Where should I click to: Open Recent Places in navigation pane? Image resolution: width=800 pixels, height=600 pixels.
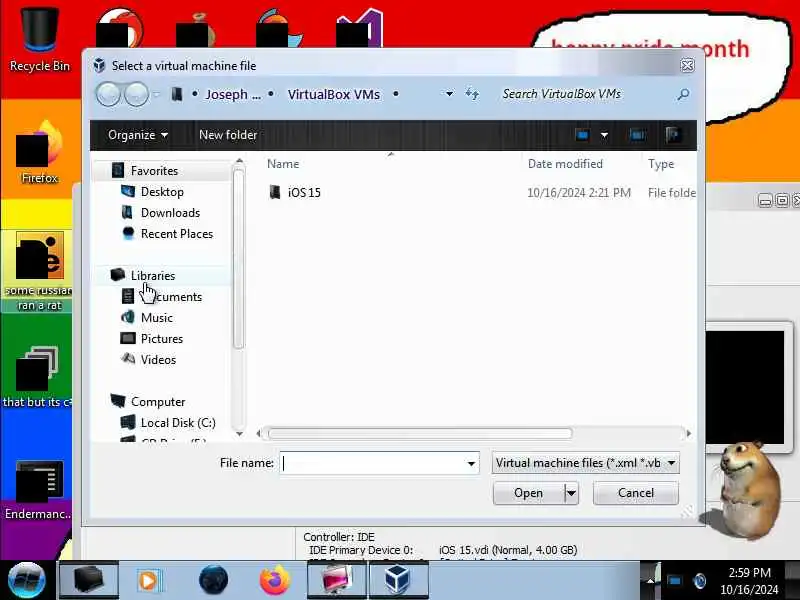tap(177, 234)
